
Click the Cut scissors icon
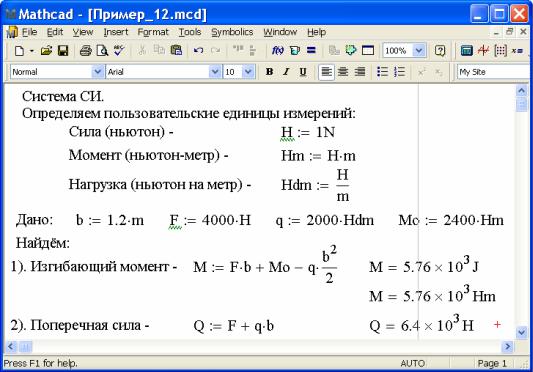(142, 51)
